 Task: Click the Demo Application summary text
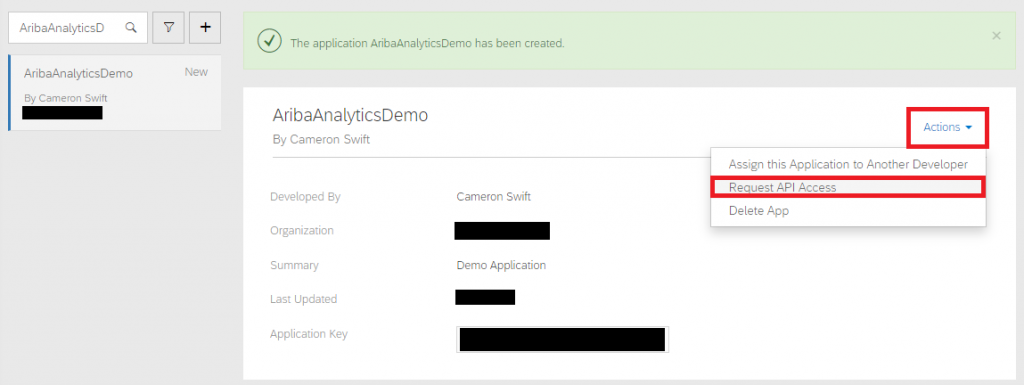pos(501,266)
